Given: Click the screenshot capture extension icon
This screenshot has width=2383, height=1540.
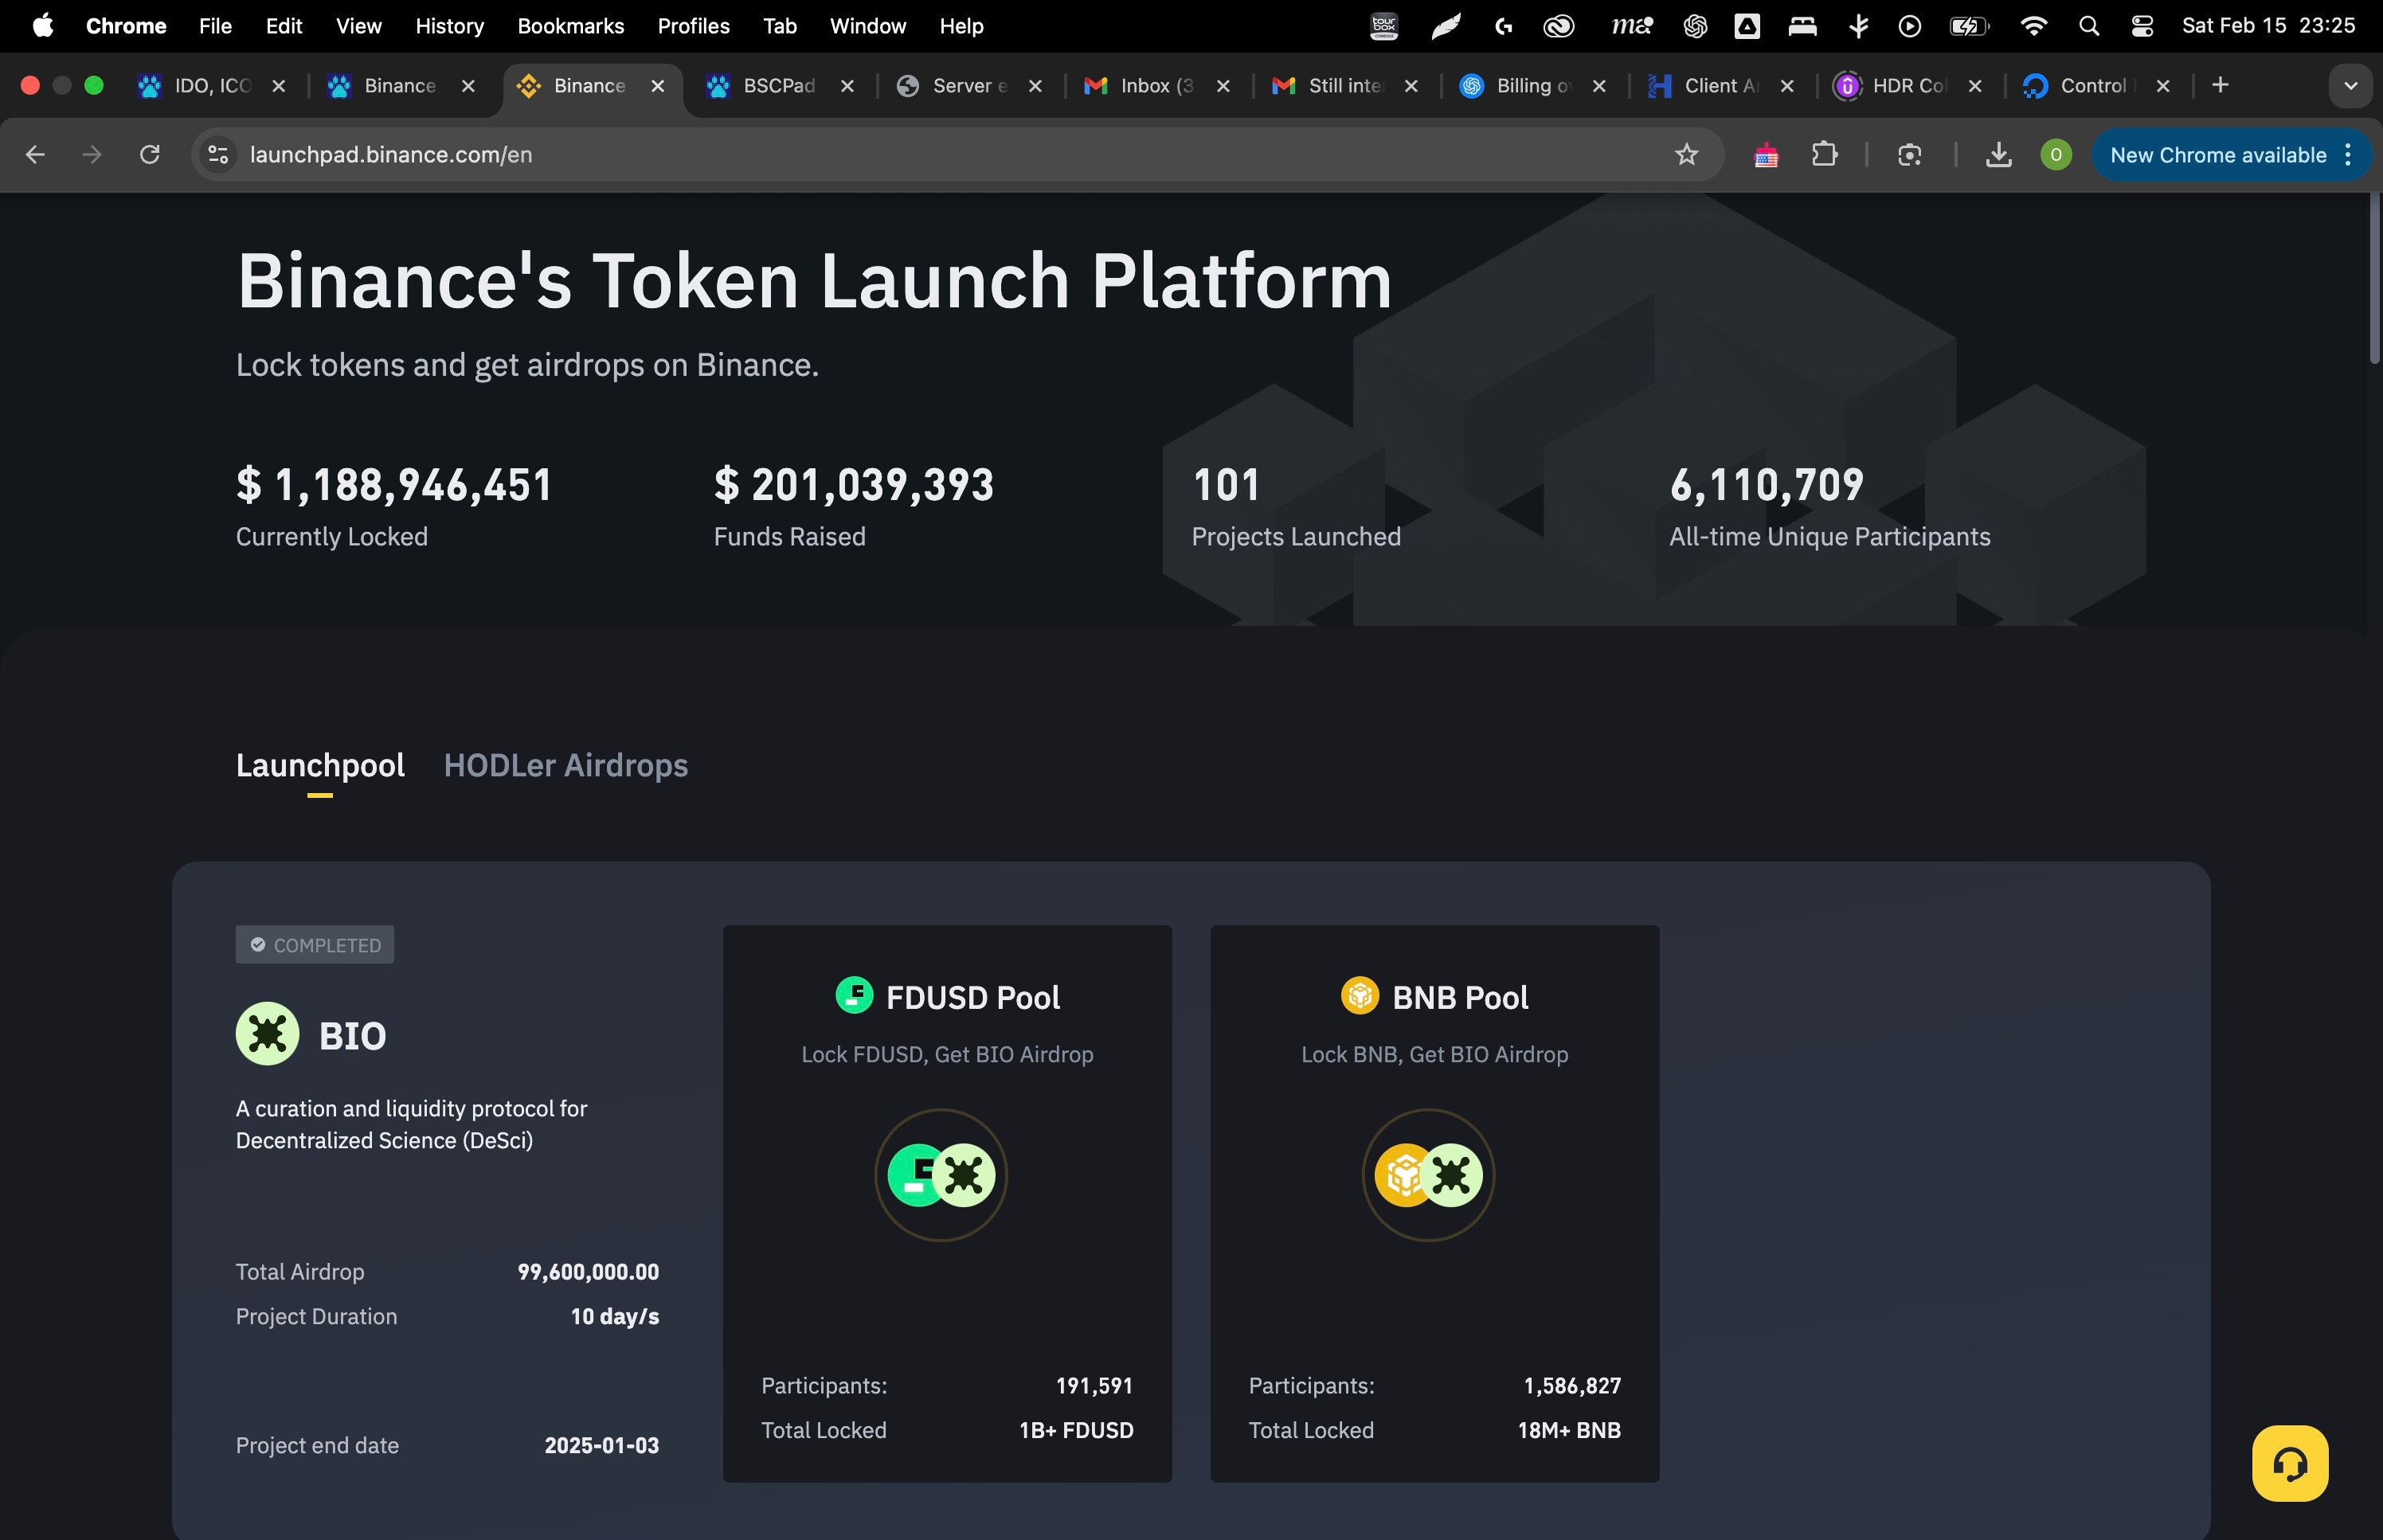Looking at the screenshot, I should pyautogui.click(x=1909, y=154).
